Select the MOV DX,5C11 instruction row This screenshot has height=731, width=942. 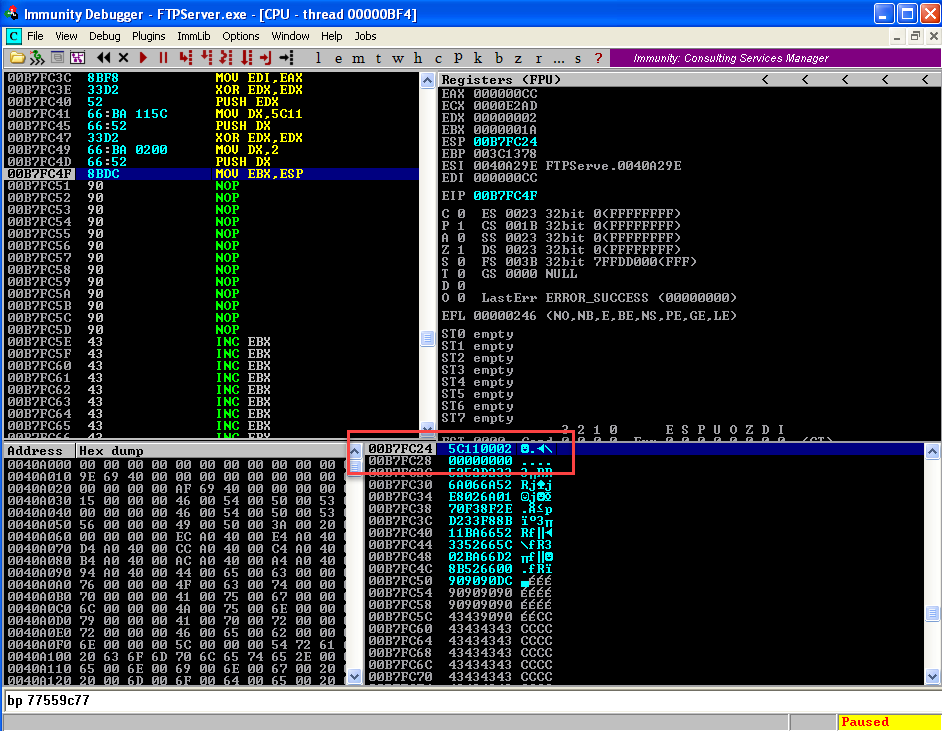click(211, 114)
